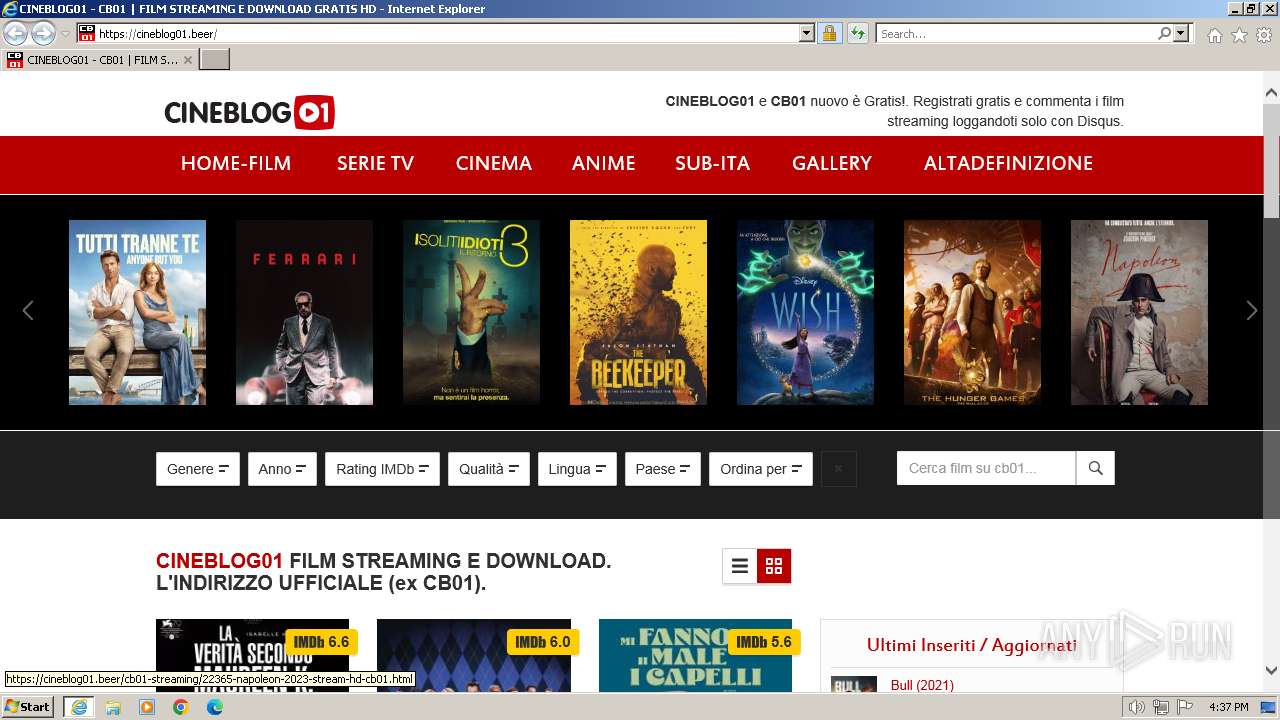Click the scrollbar down arrow

tap(1271, 670)
